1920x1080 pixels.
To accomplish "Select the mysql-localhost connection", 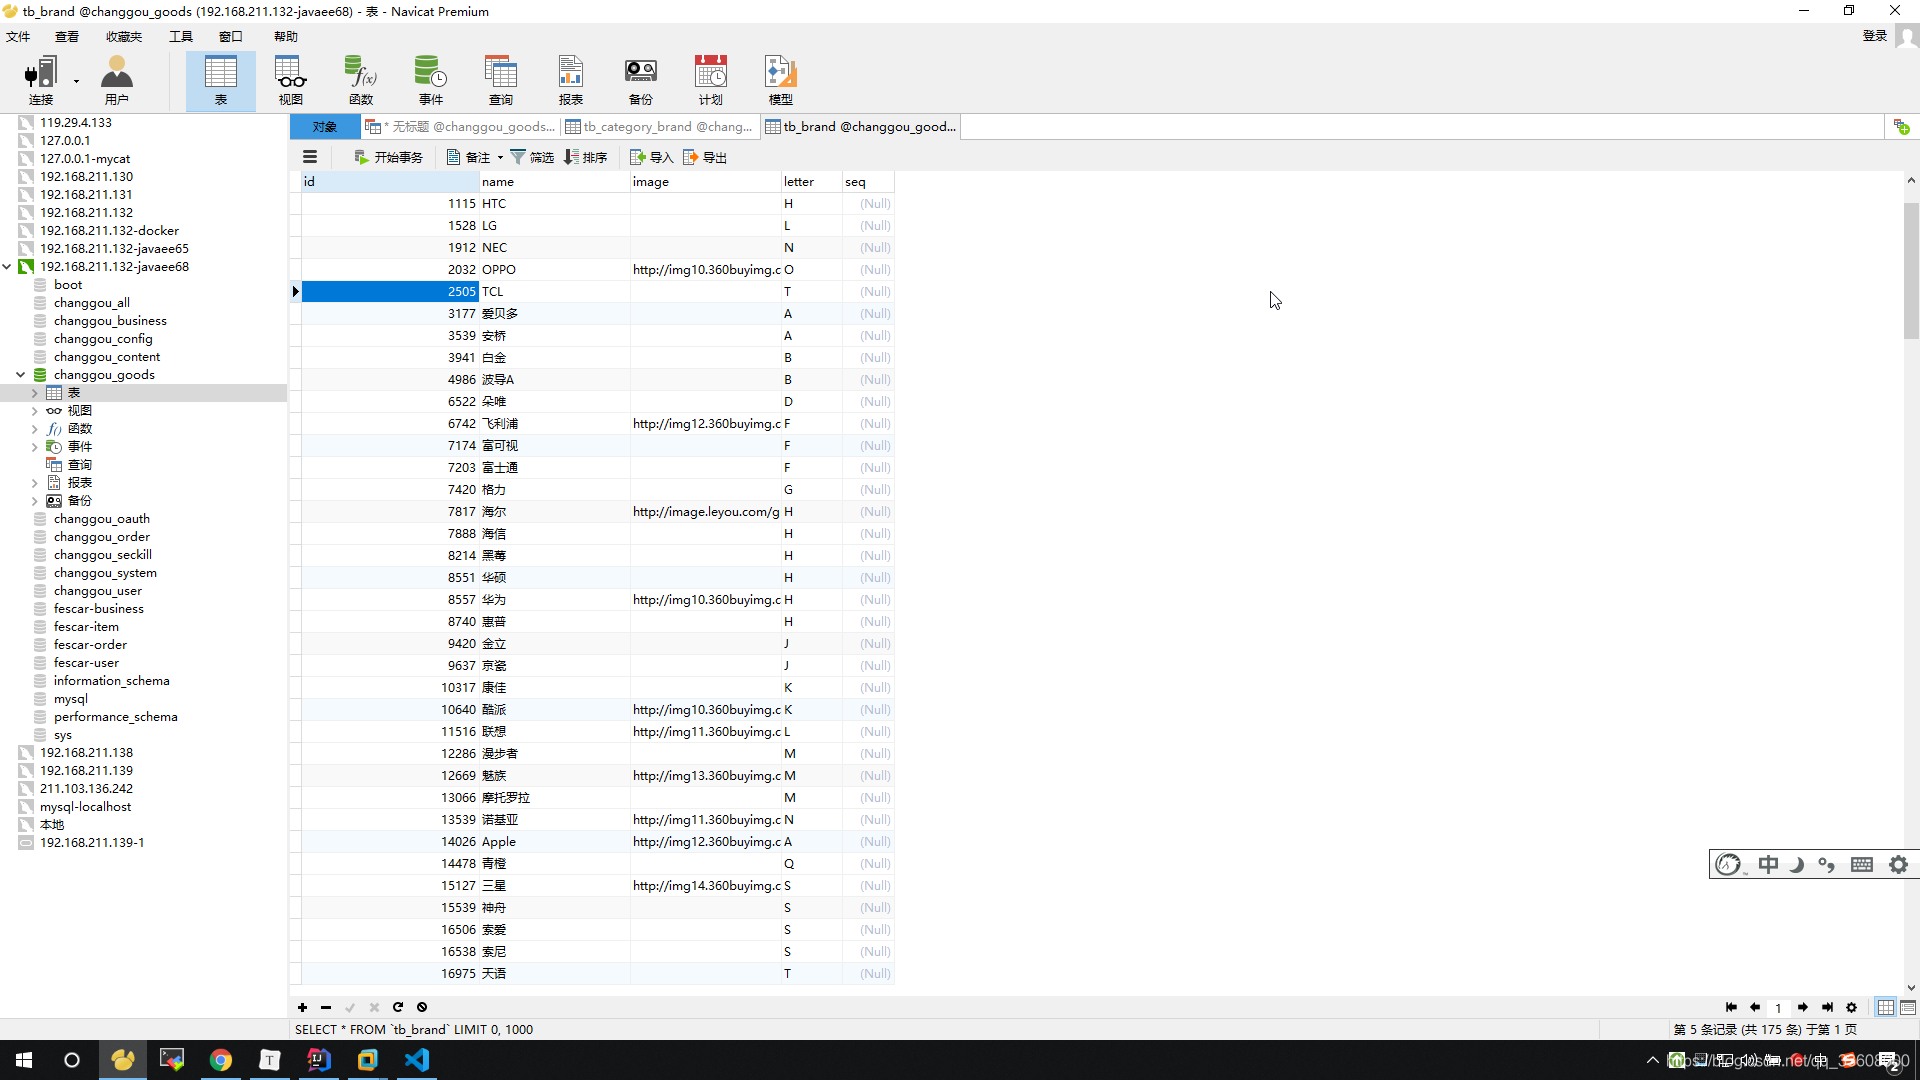I will 85,807.
